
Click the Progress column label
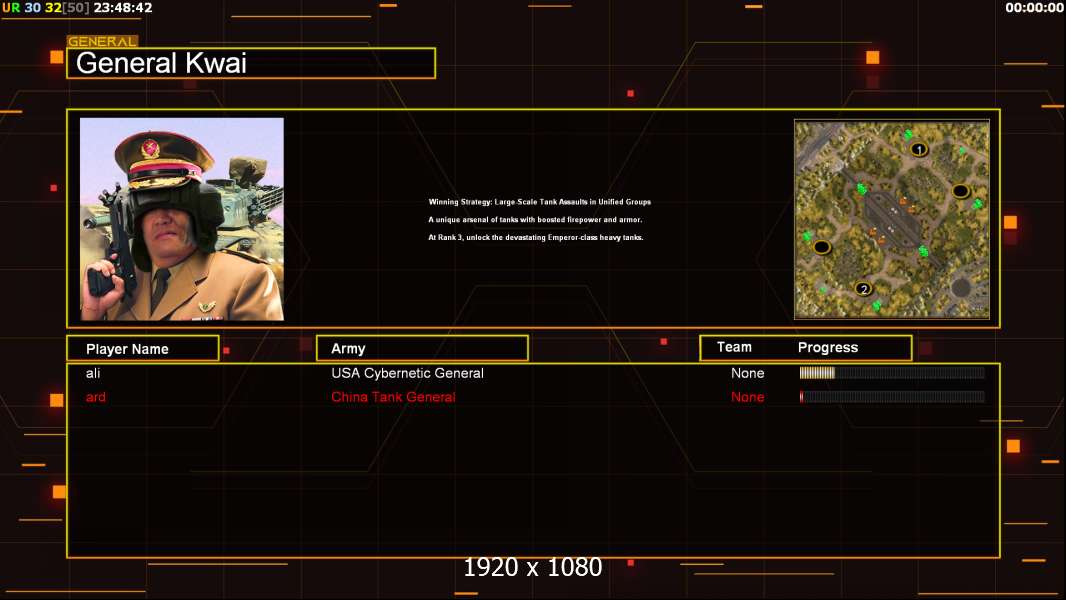[x=827, y=347]
